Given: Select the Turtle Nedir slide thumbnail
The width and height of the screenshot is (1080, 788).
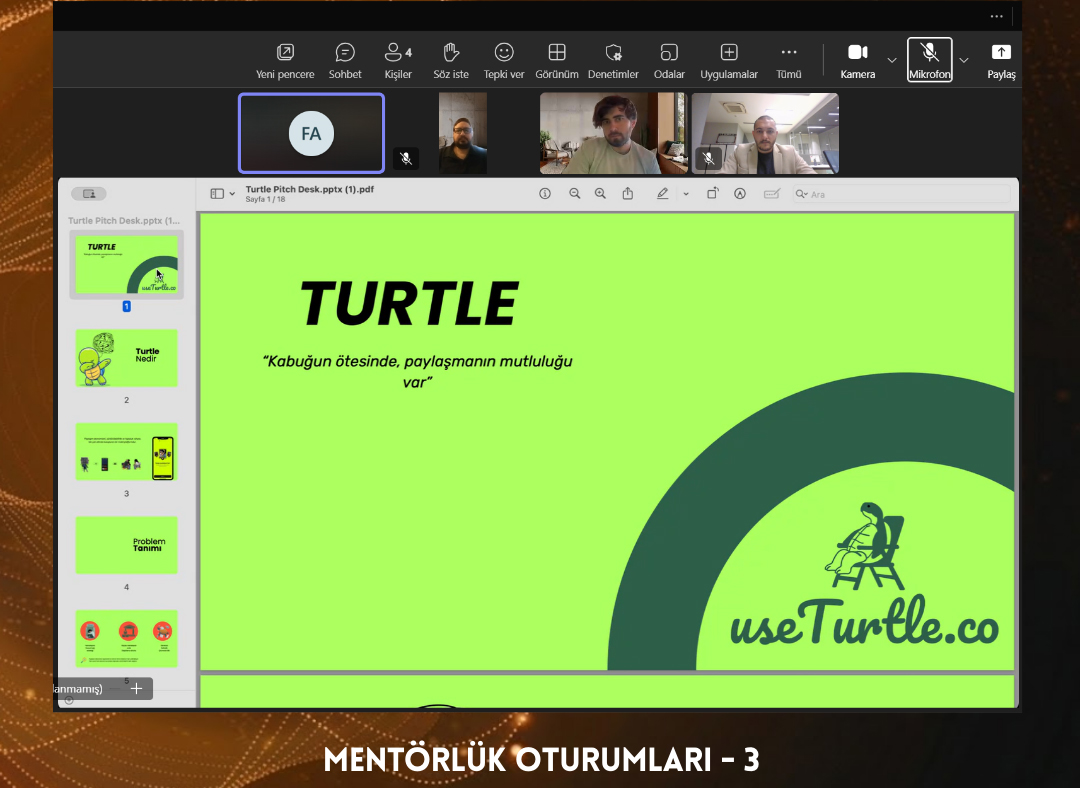Looking at the screenshot, I should [127, 358].
